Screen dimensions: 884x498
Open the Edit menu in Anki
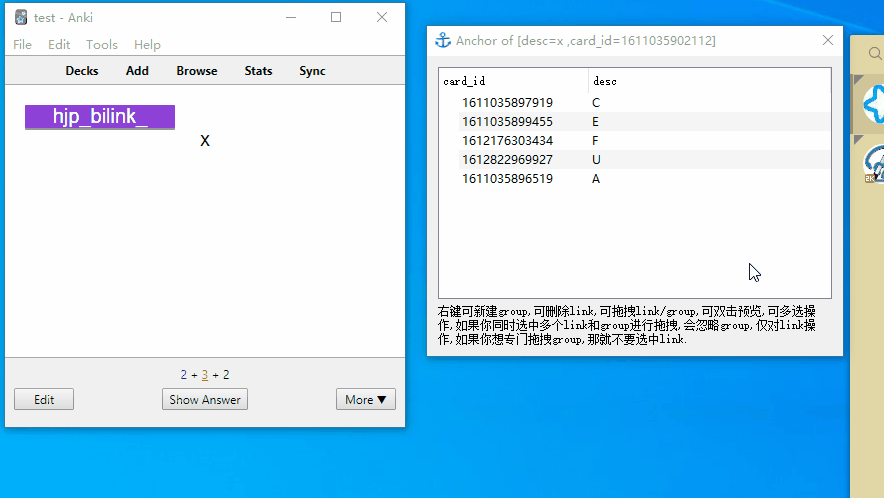coord(59,45)
